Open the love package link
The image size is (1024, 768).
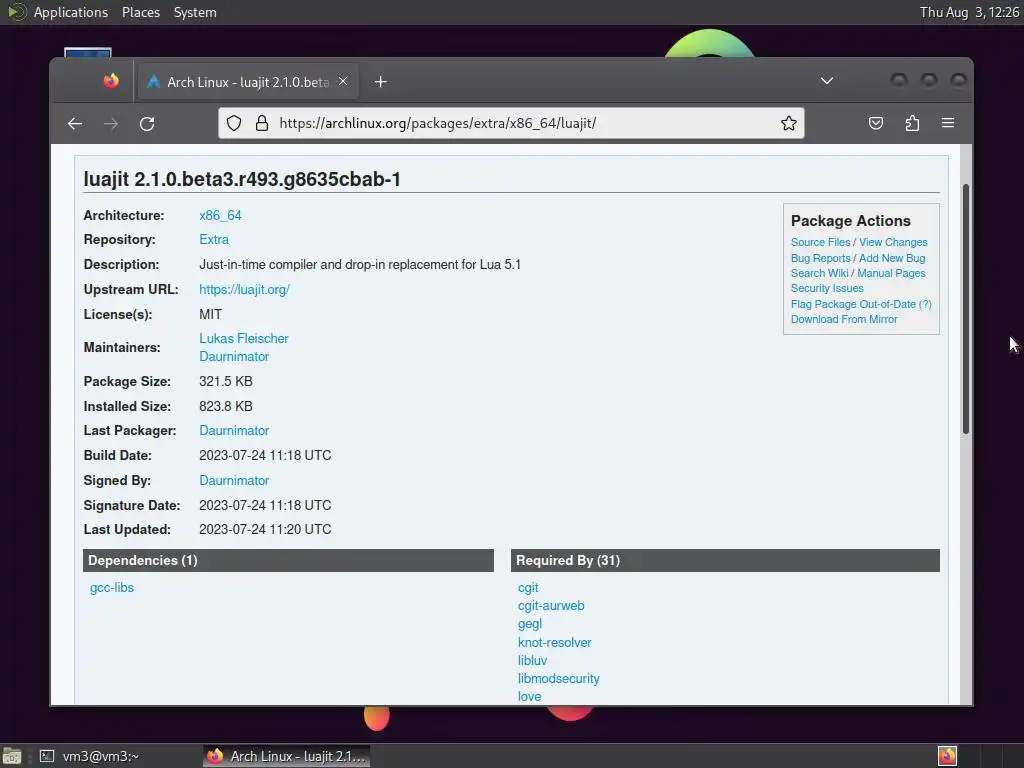tap(530, 697)
